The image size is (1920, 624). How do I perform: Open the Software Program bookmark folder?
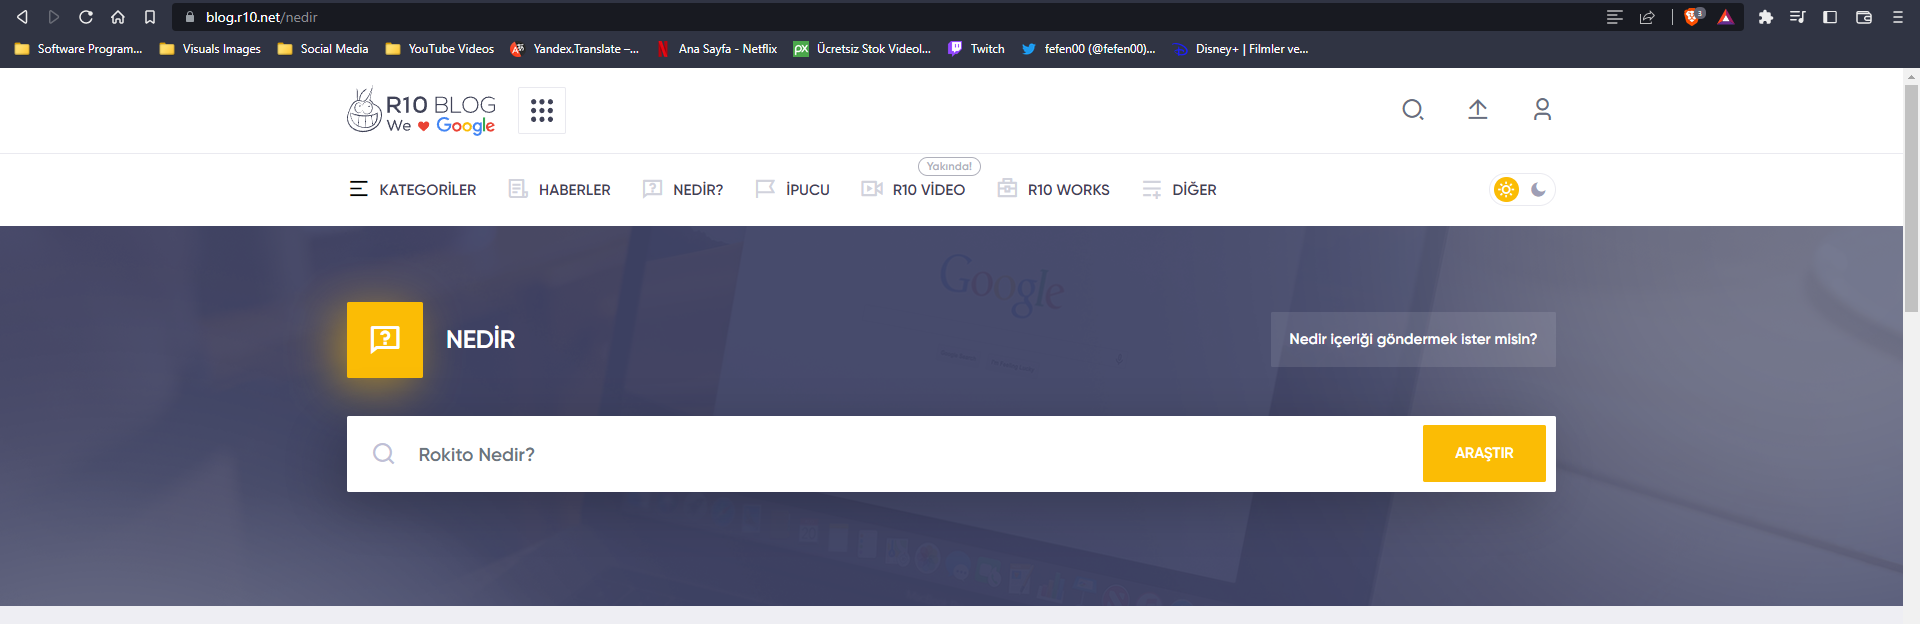(x=78, y=49)
